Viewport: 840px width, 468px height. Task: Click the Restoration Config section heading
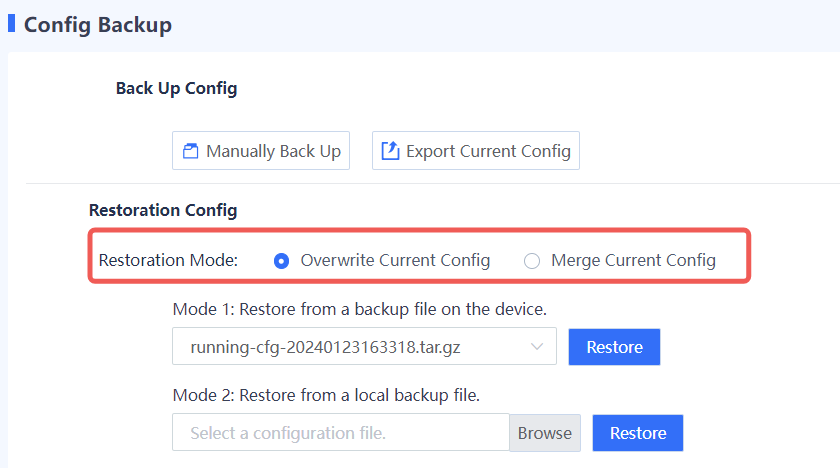coord(163,210)
